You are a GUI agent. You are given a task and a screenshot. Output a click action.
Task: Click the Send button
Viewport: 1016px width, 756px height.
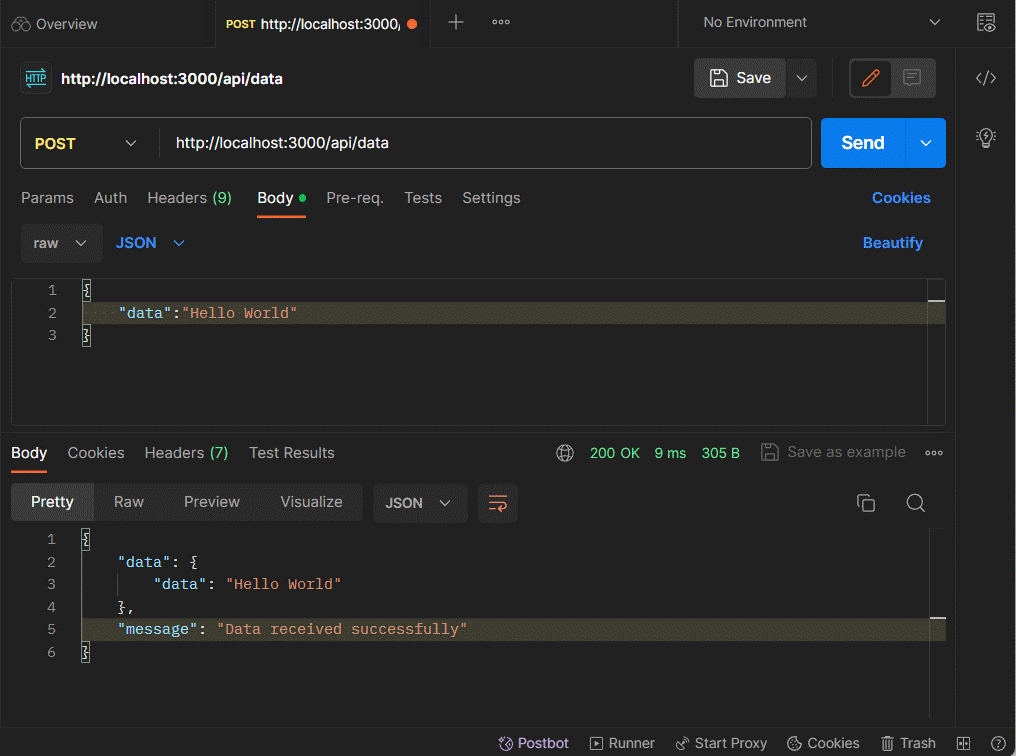(862, 143)
